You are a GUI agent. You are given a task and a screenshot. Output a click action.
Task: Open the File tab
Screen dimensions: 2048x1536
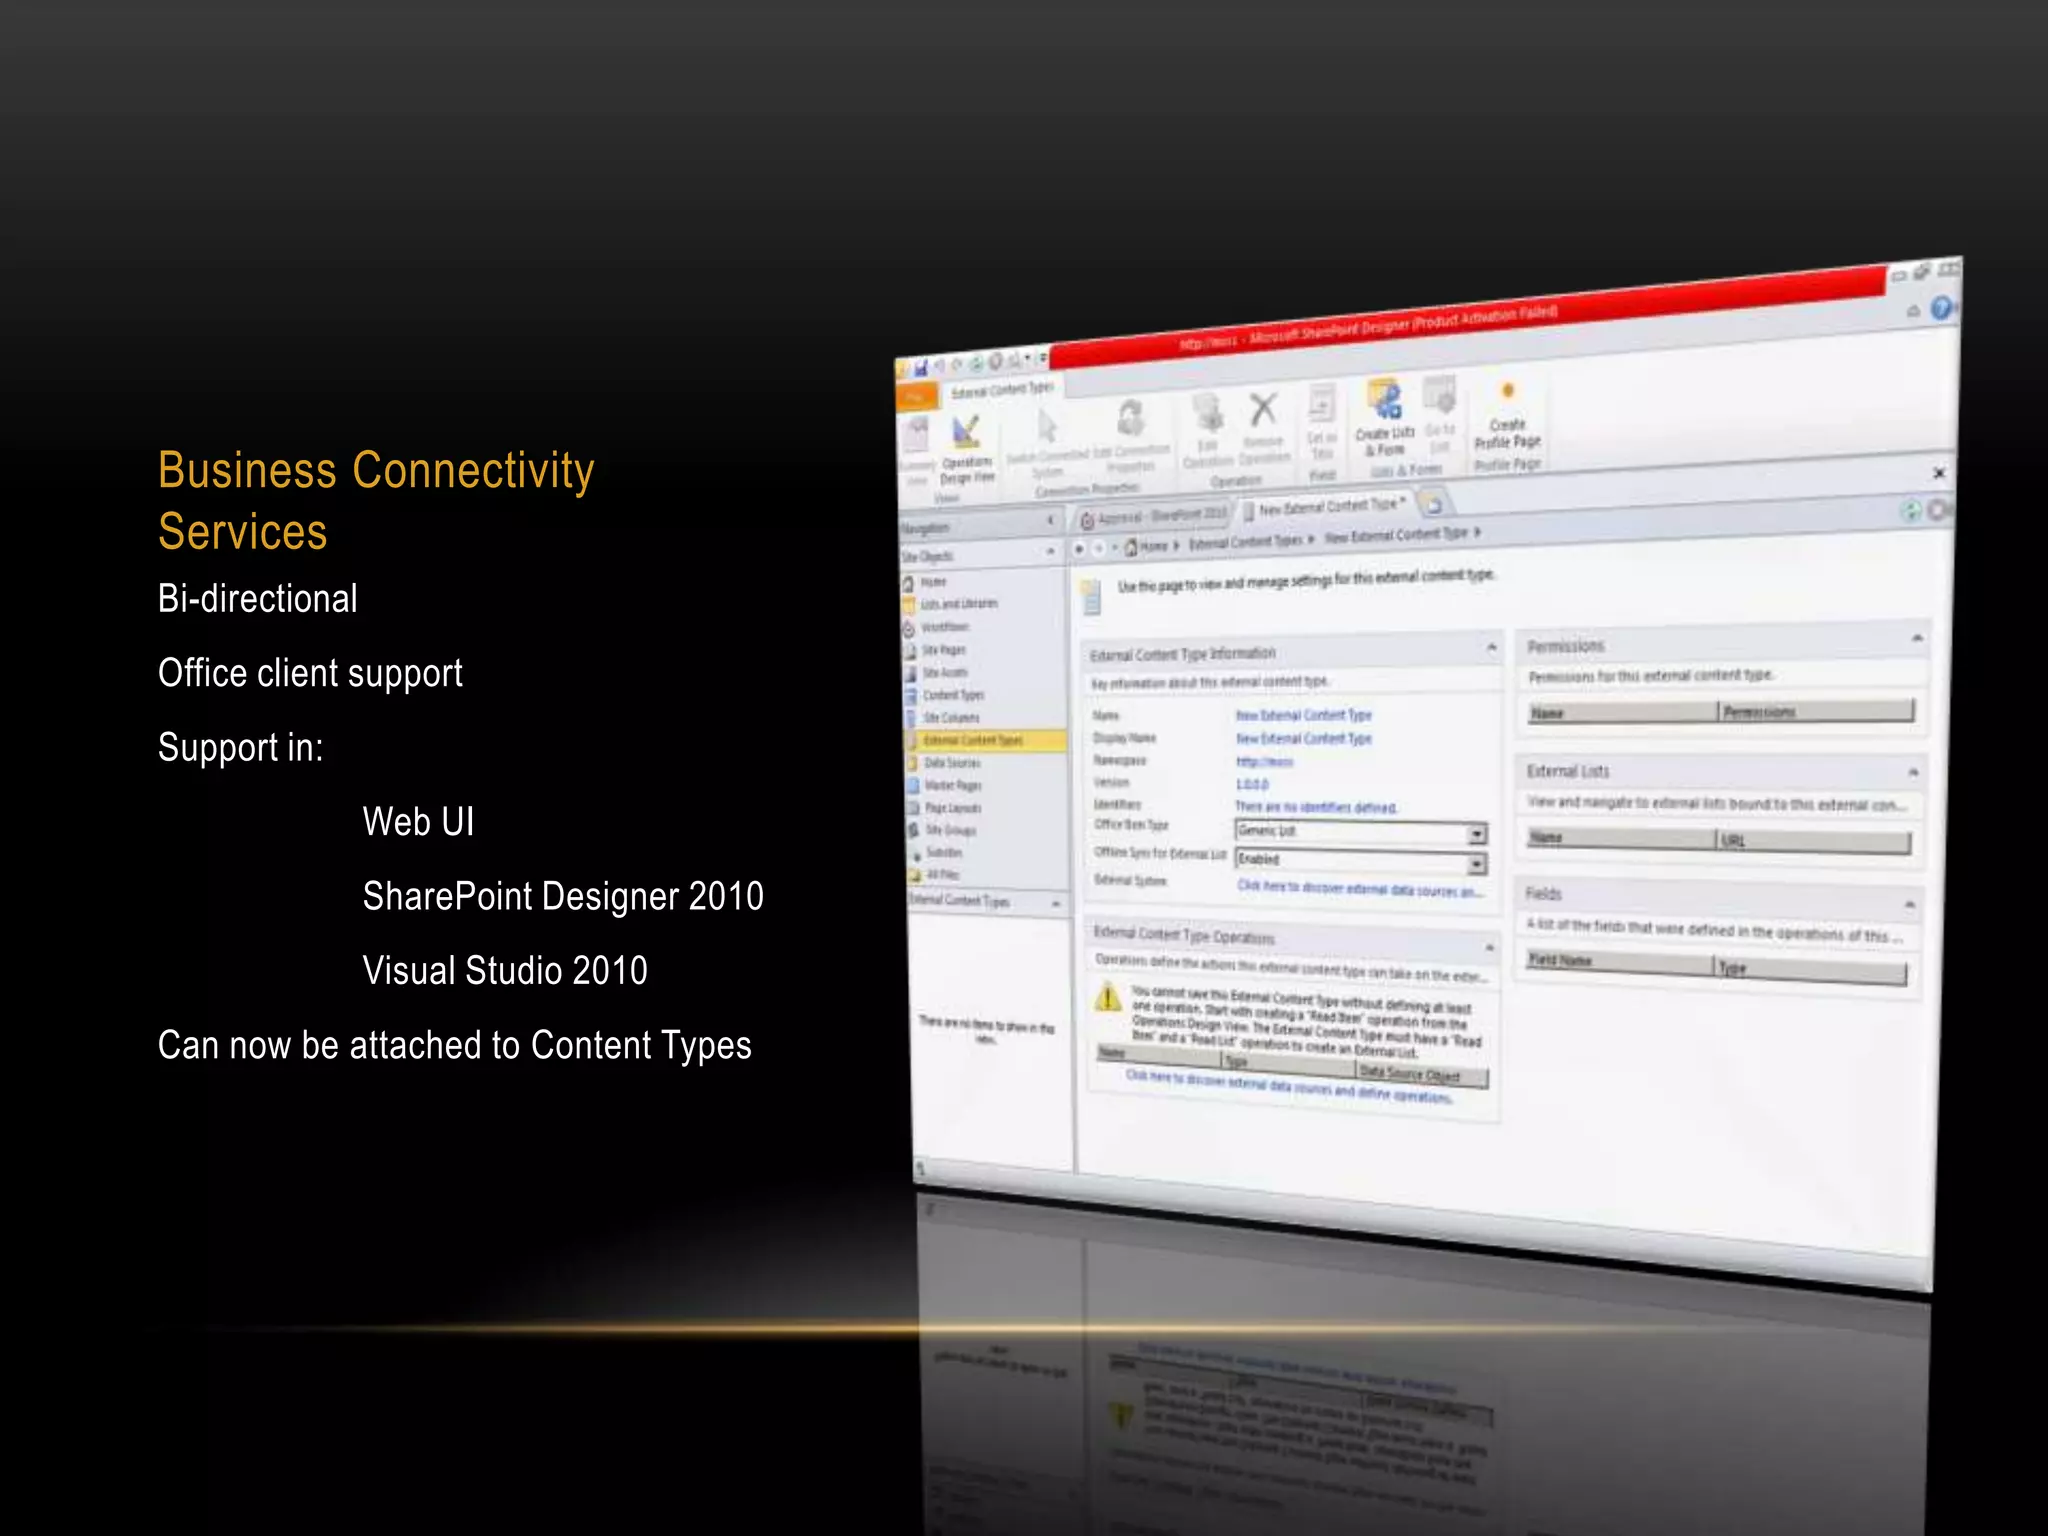pyautogui.click(x=916, y=396)
